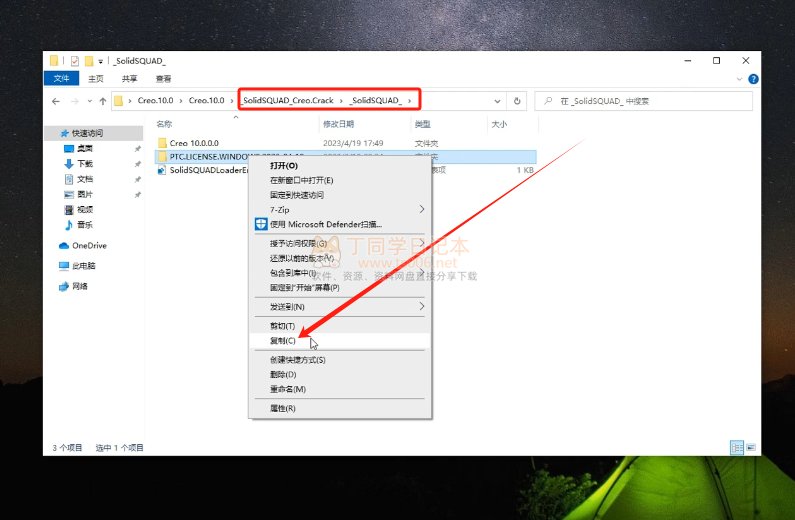
Task: Sort by 修改日期 column header
Action: pyautogui.click(x=339, y=124)
